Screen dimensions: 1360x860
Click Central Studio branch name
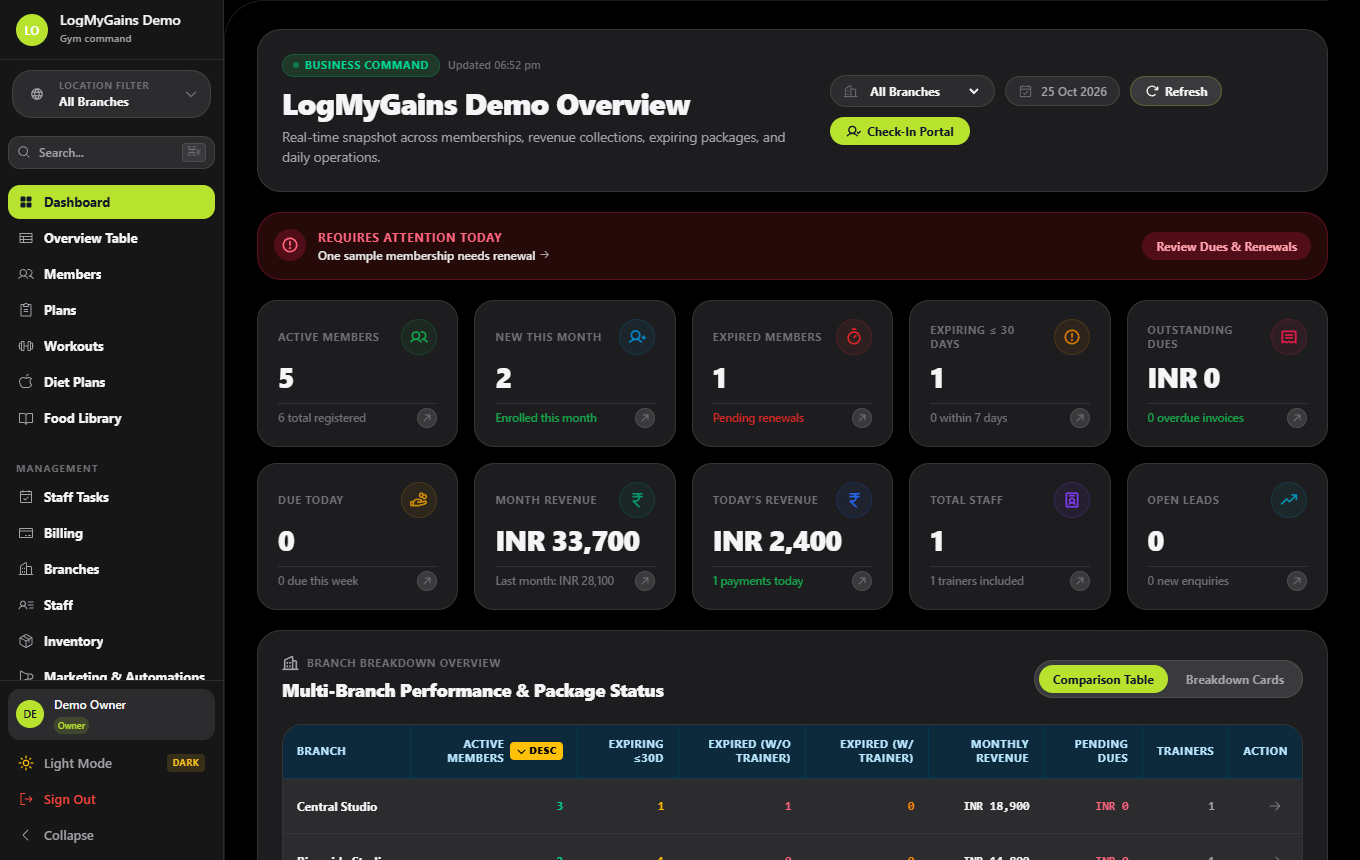337,806
